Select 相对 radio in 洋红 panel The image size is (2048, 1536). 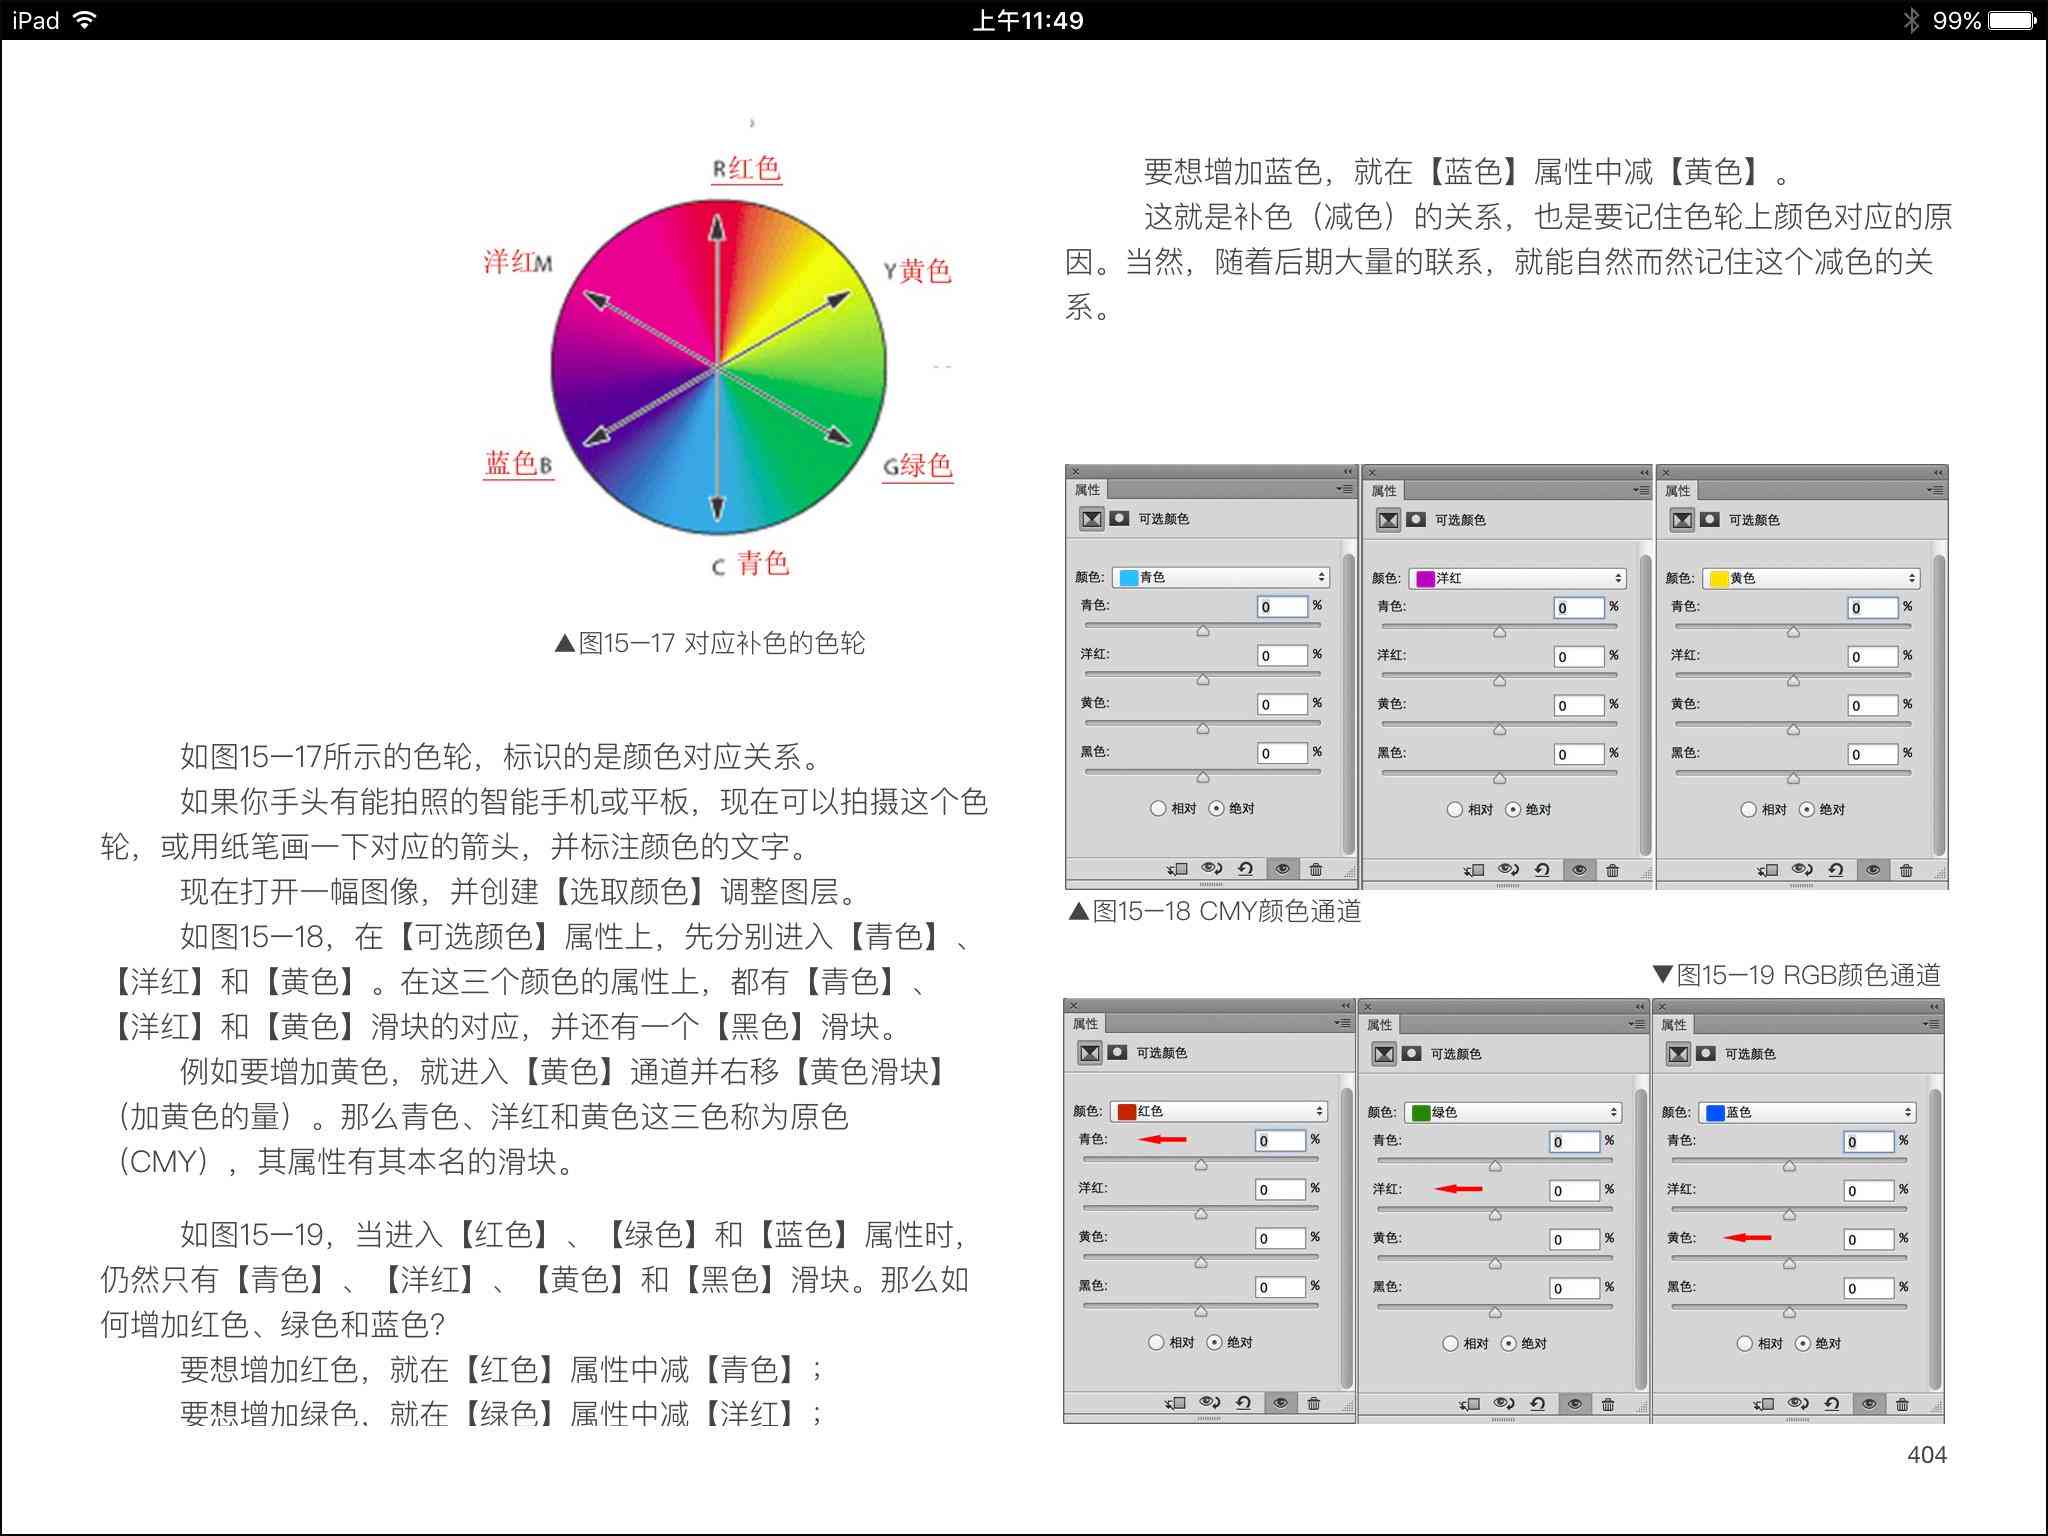point(1455,809)
